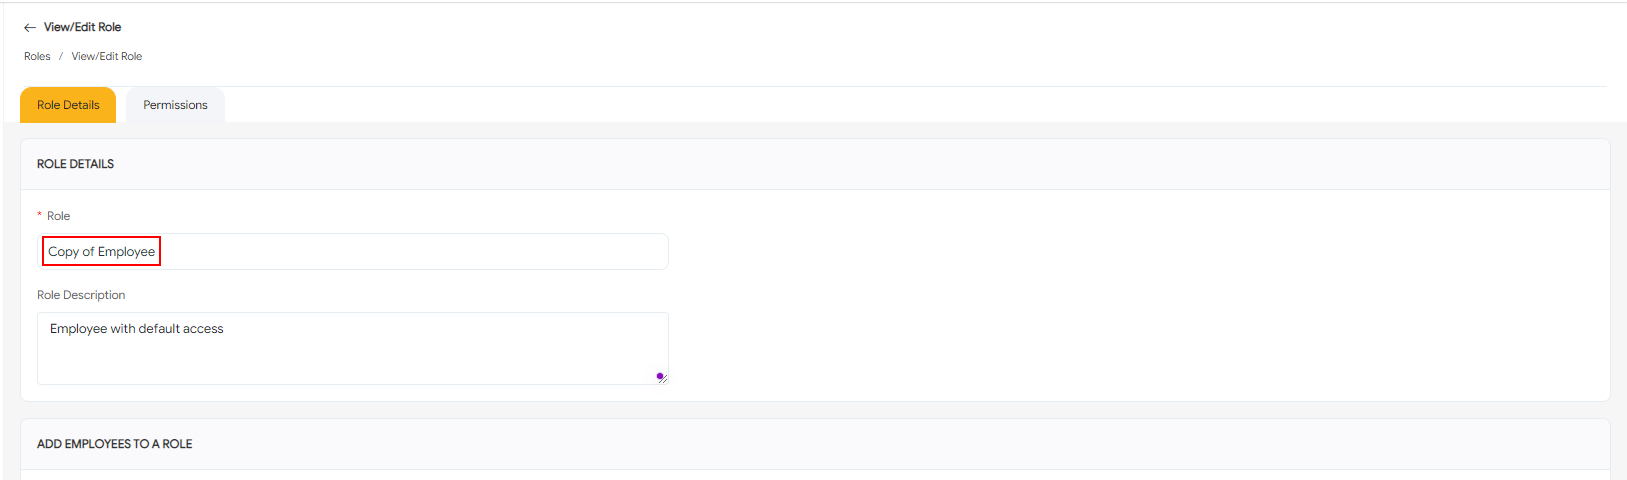Screen dimensions: 1627x480
Task: Click the ROLE DETAILS section header
Action: (76, 164)
